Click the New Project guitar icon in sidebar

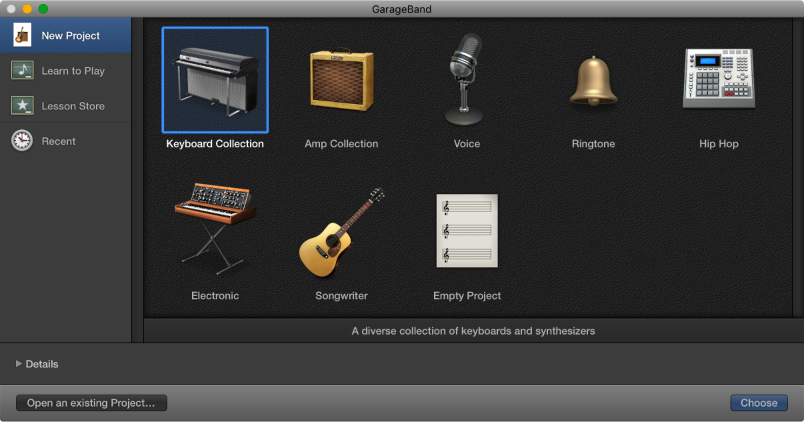pyautogui.click(x=22, y=35)
